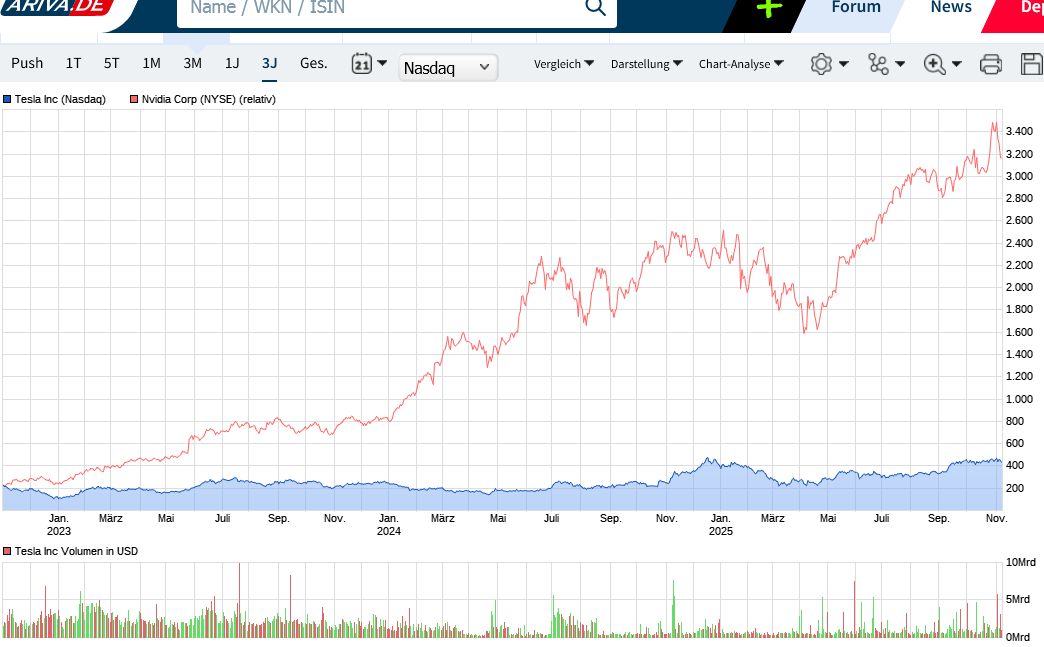Expand the Chart-Analyse dropdown menu
This screenshot has height=647, width=1044.
[x=741, y=64]
